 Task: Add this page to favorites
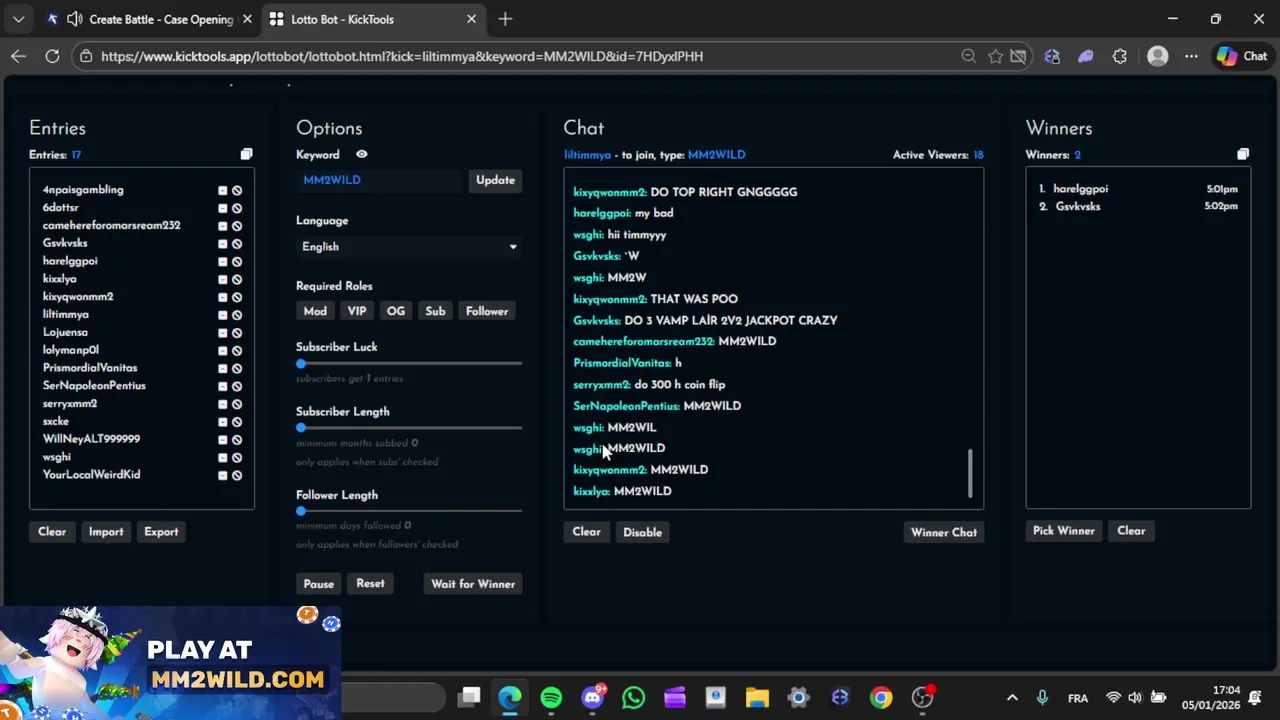click(996, 56)
